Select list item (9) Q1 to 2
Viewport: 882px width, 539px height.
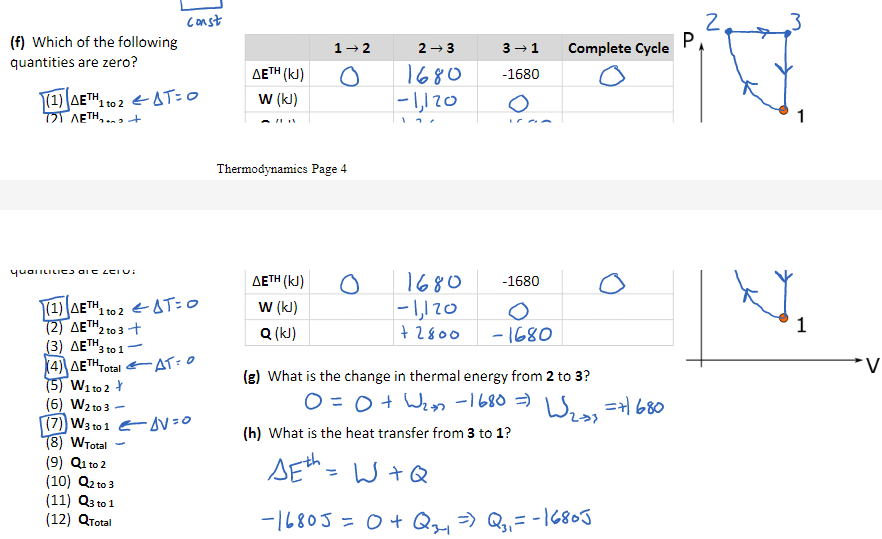pos(76,463)
